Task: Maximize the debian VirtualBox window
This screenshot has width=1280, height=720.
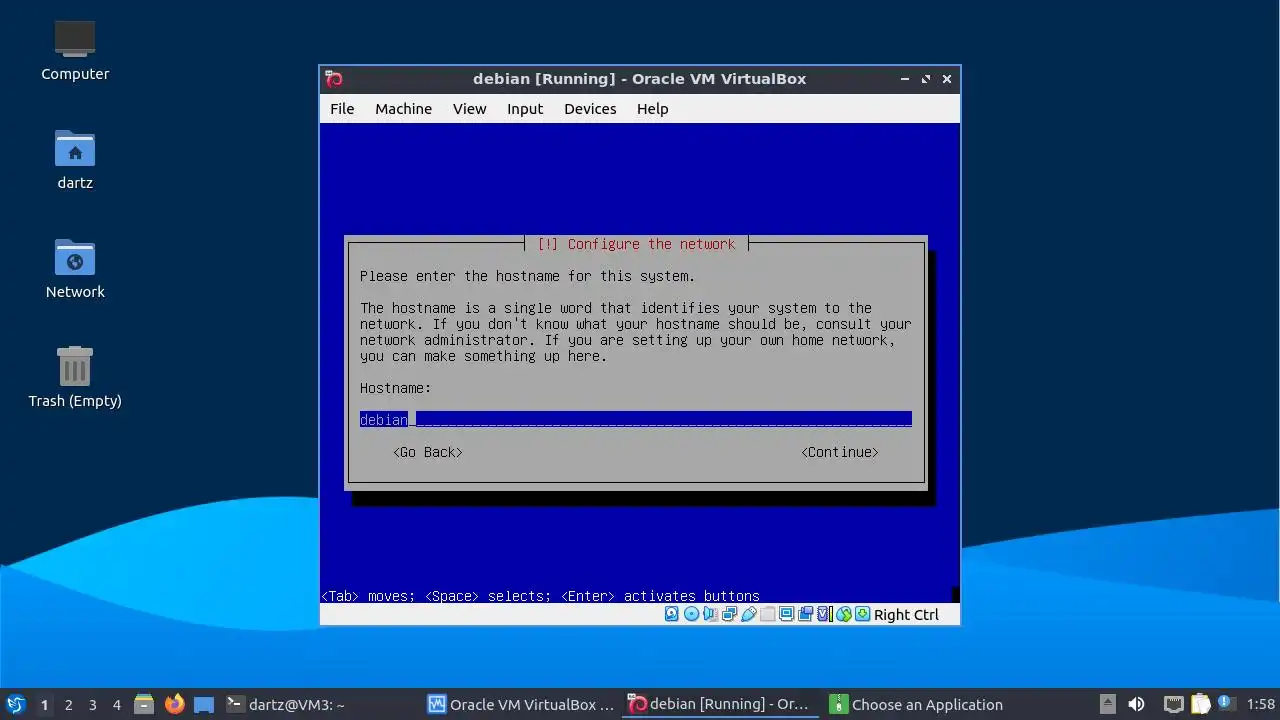Action: [x=926, y=79]
